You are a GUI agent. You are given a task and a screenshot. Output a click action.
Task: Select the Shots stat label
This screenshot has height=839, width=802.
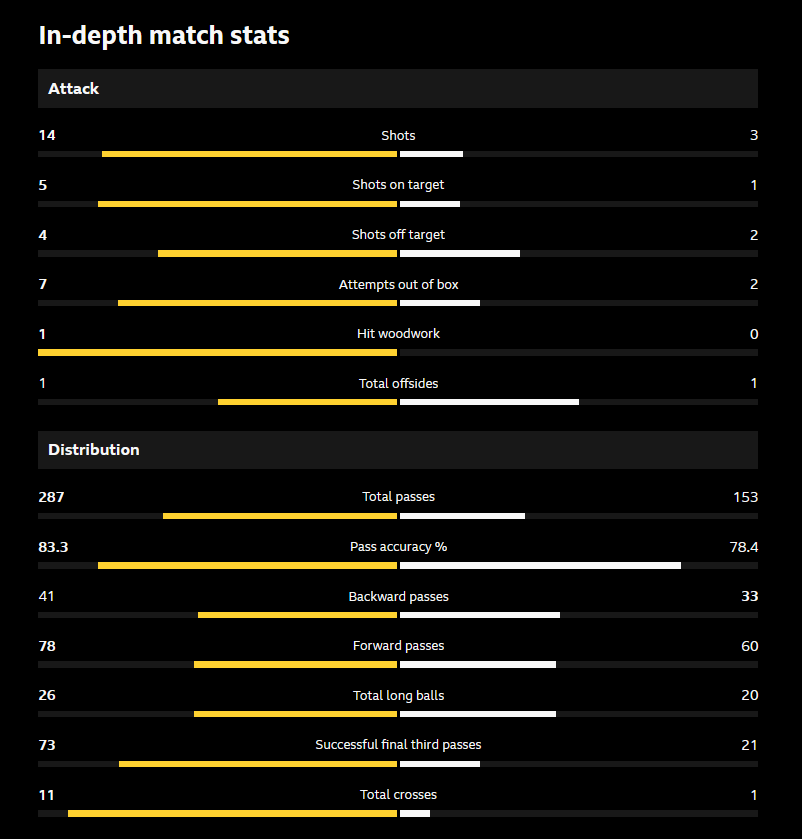click(x=398, y=136)
